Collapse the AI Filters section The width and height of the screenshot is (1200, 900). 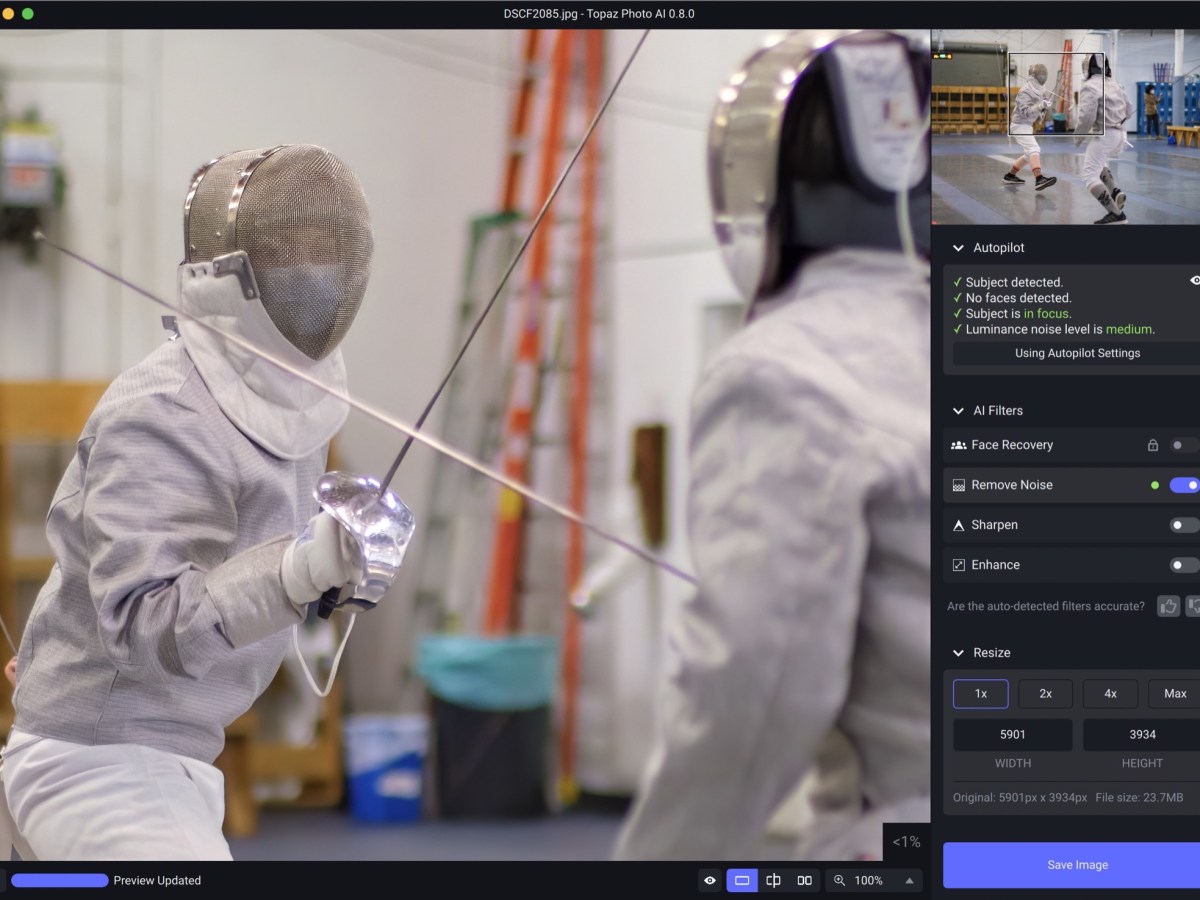tap(958, 411)
